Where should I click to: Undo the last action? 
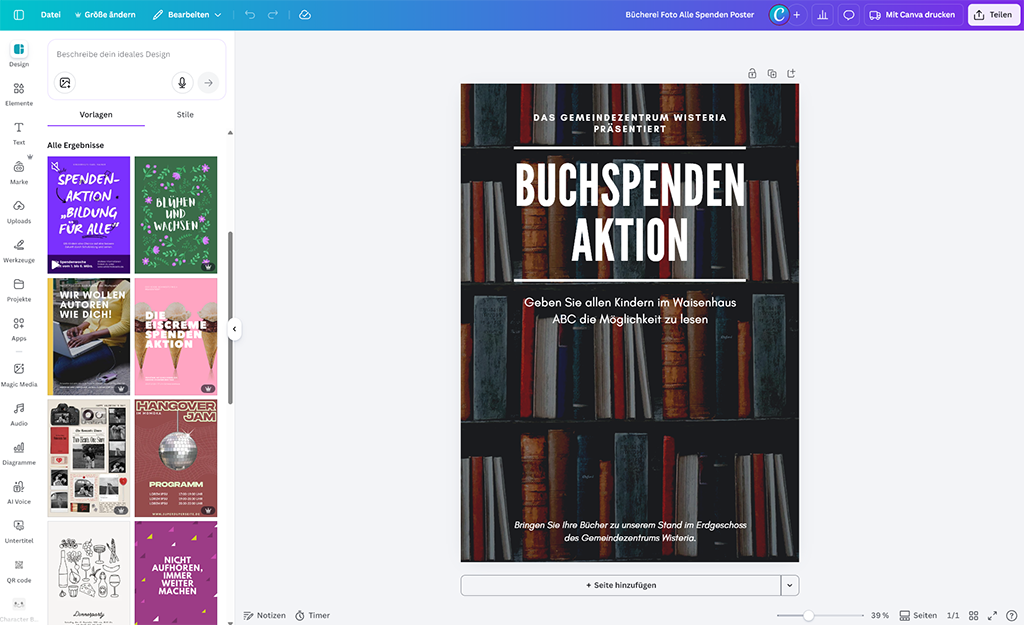pyautogui.click(x=249, y=14)
